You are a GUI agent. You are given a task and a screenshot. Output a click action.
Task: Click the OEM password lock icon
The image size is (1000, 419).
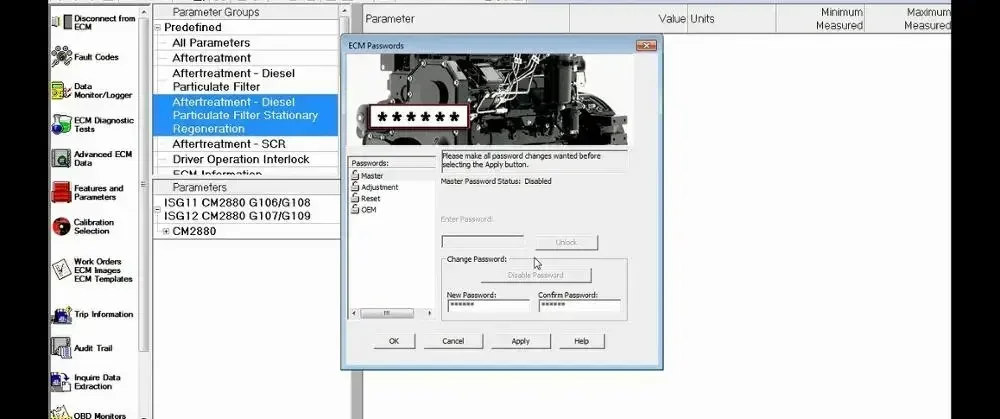(x=355, y=209)
